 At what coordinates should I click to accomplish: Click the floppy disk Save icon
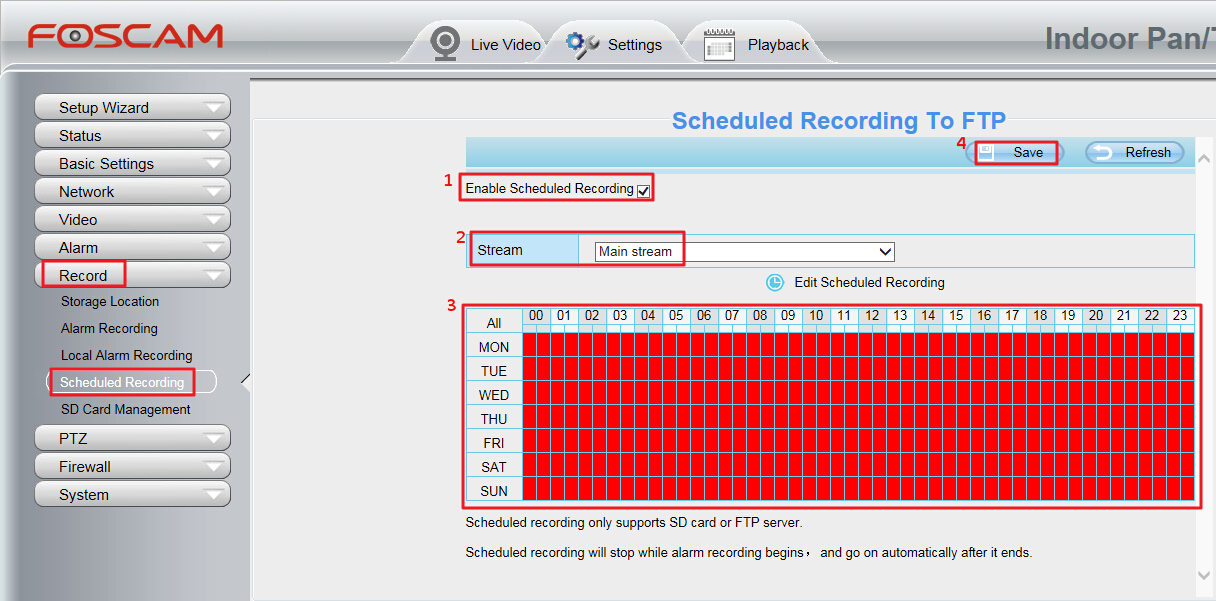coord(986,152)
